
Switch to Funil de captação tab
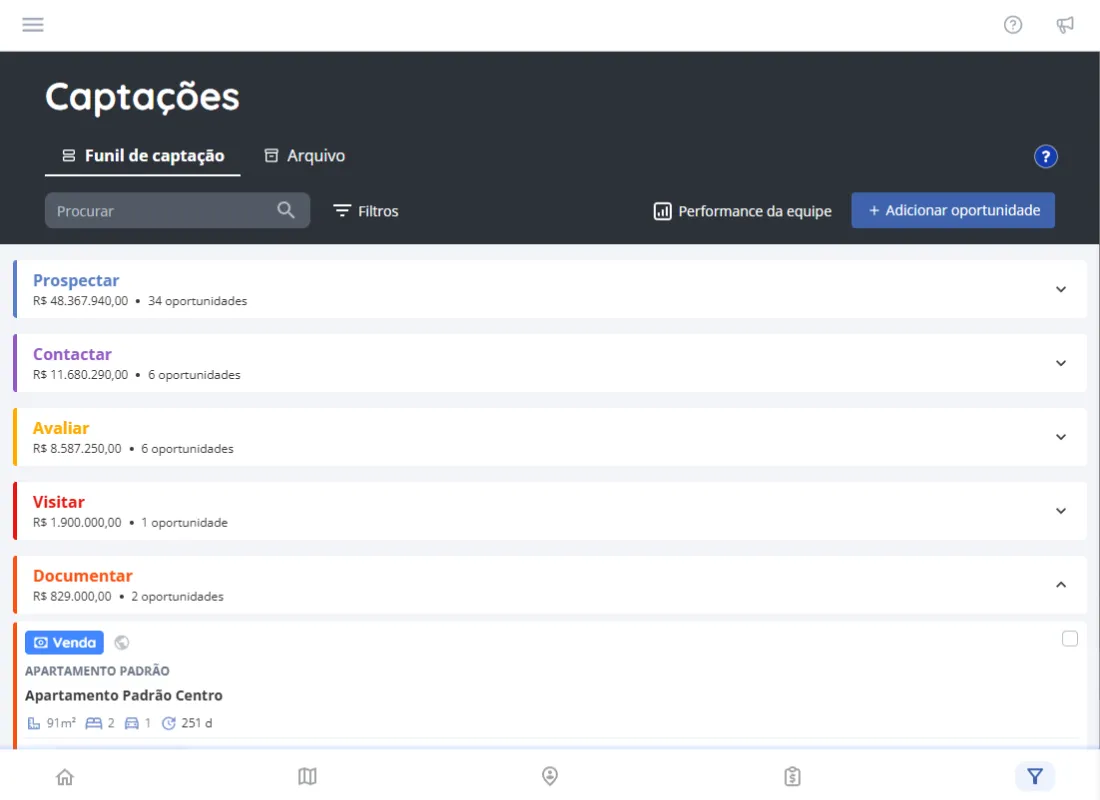(x=143, y=156)
